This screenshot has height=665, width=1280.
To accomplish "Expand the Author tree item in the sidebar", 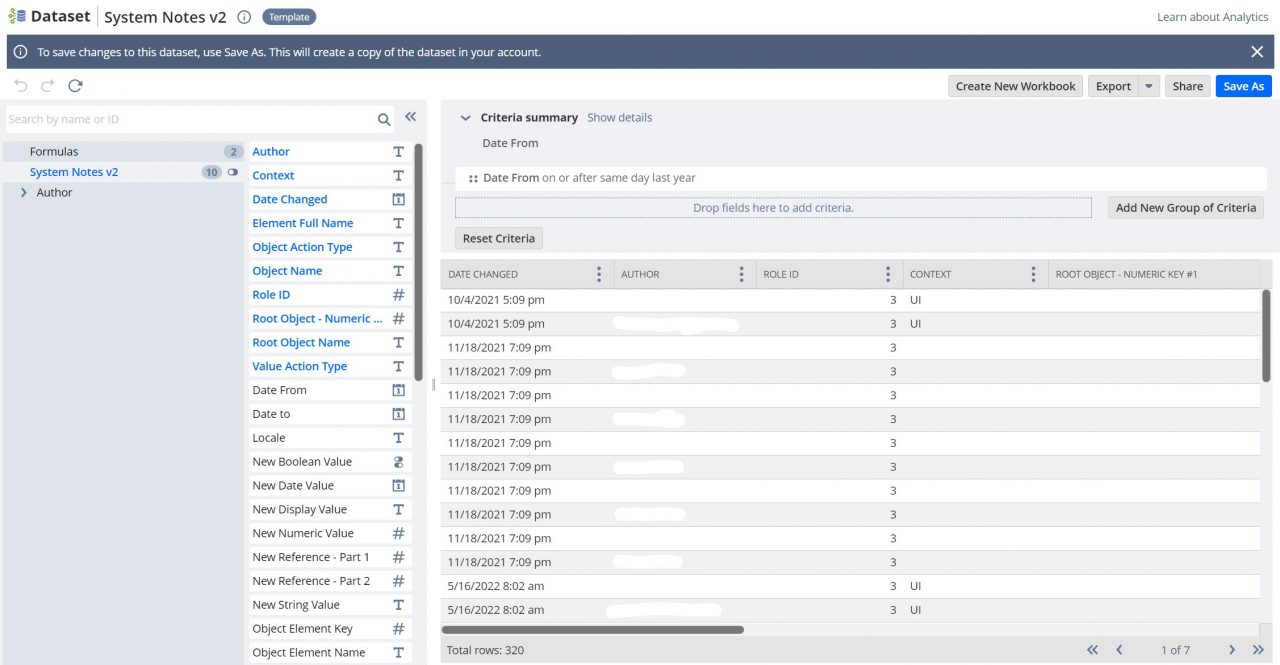I will [x=25, y=192].
